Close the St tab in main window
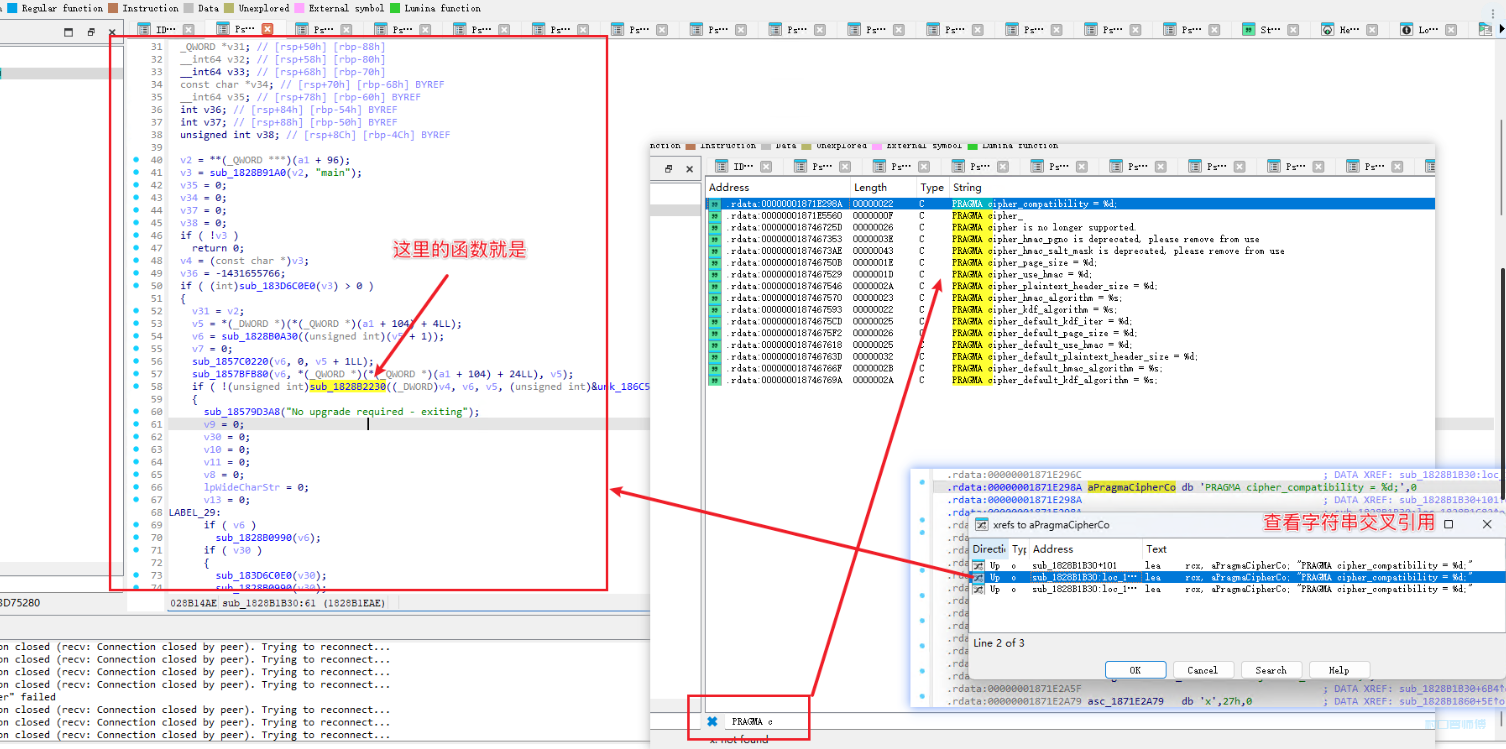Screen dimensions: 1506x749 1291,30
